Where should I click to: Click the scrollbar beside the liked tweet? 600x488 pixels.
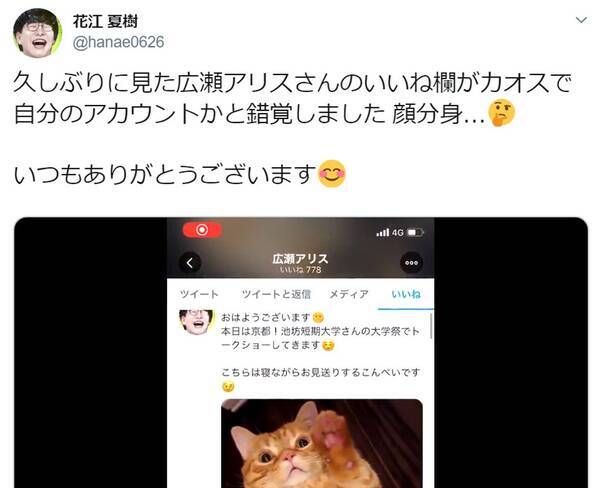[432, 326]
